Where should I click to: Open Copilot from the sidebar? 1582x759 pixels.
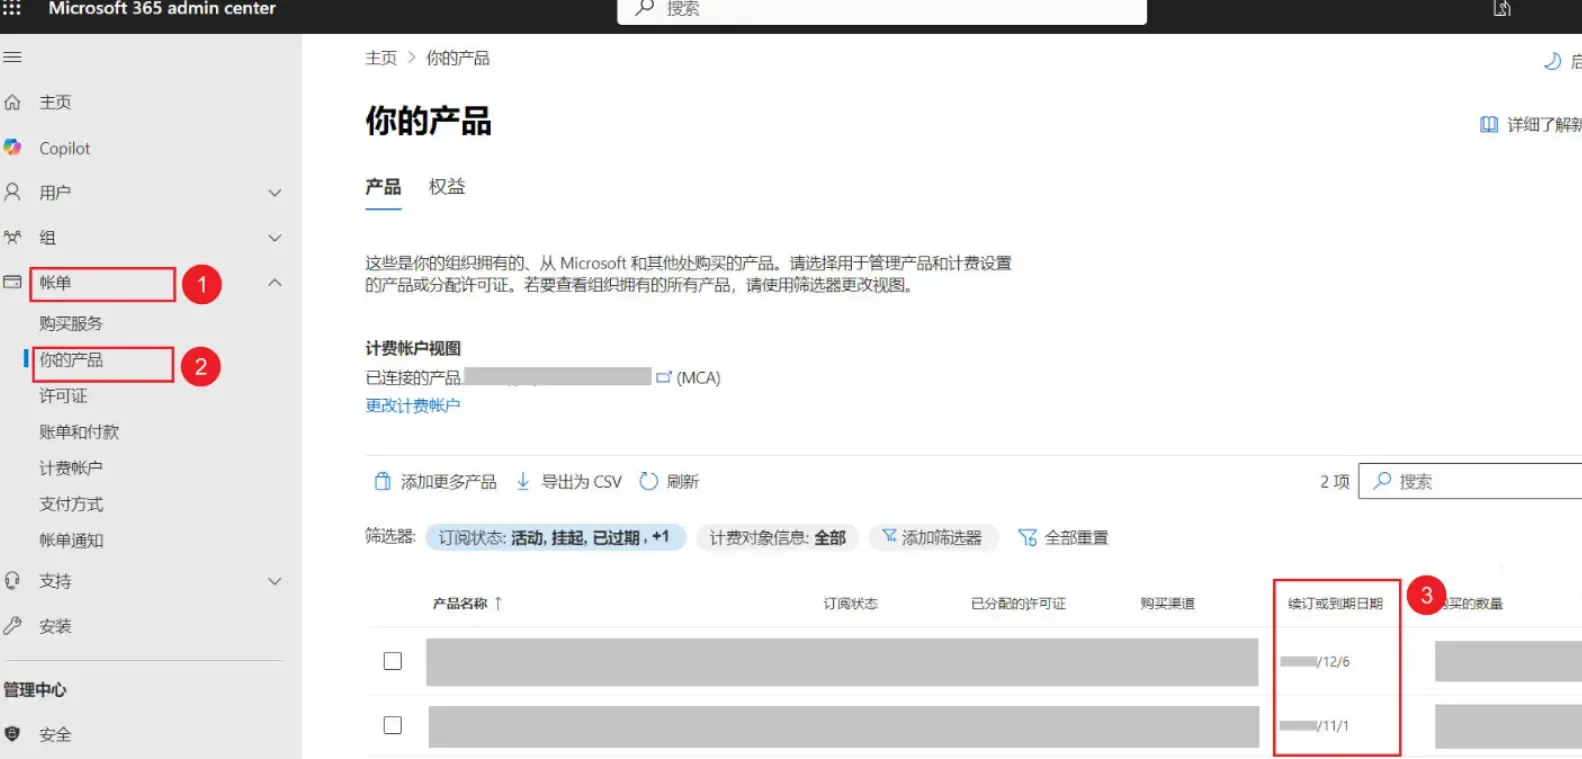tap(64, 148)
